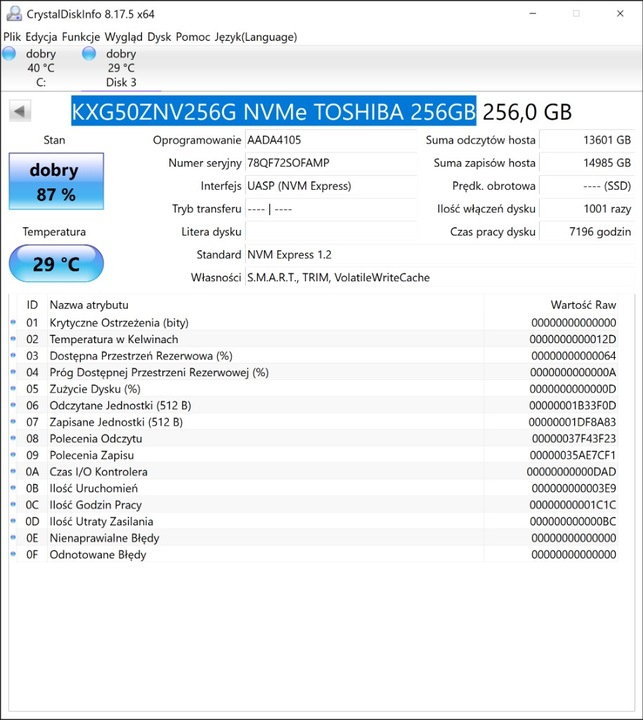This screenshot has height=720, width=643.
Task: Click raw value 00000001B33F0D
Action: [x=573, y=405]
